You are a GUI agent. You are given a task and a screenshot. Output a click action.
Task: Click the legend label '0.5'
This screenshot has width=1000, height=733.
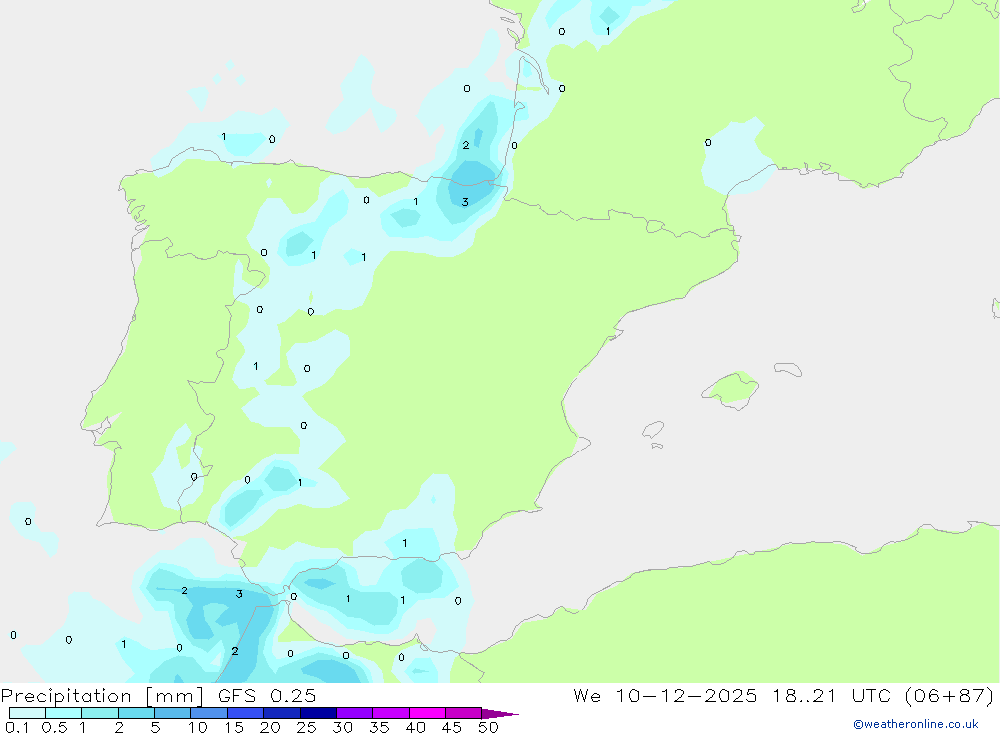pyautogui.click(x=55, y=727)
